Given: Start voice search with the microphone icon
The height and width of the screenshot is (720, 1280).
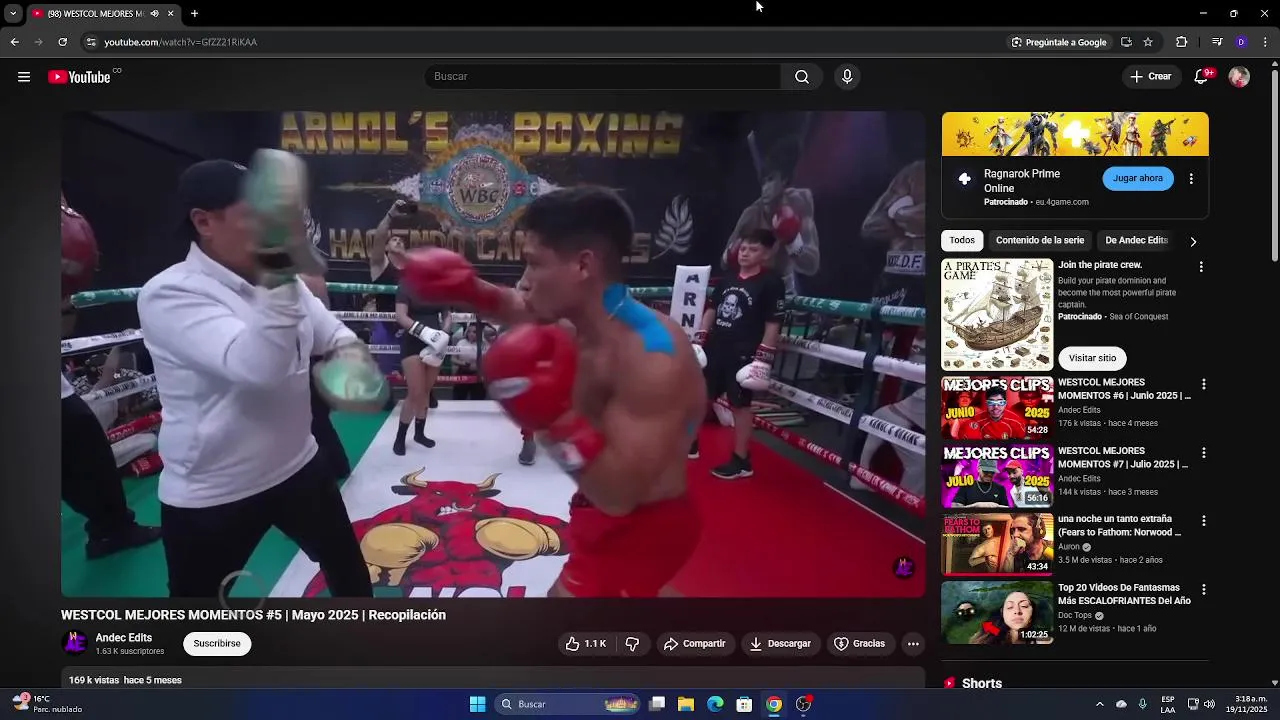Looking at the screenshot, I should pos(847,77).
